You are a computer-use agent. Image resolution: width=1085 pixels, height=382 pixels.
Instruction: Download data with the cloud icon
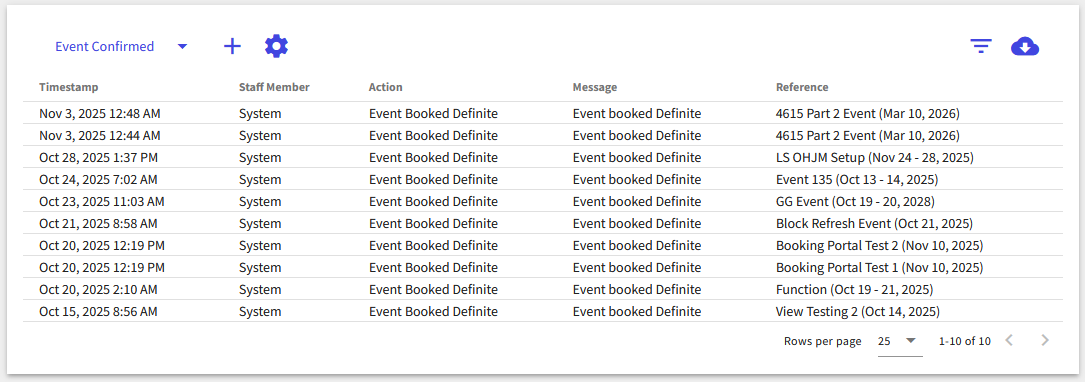1025,46
